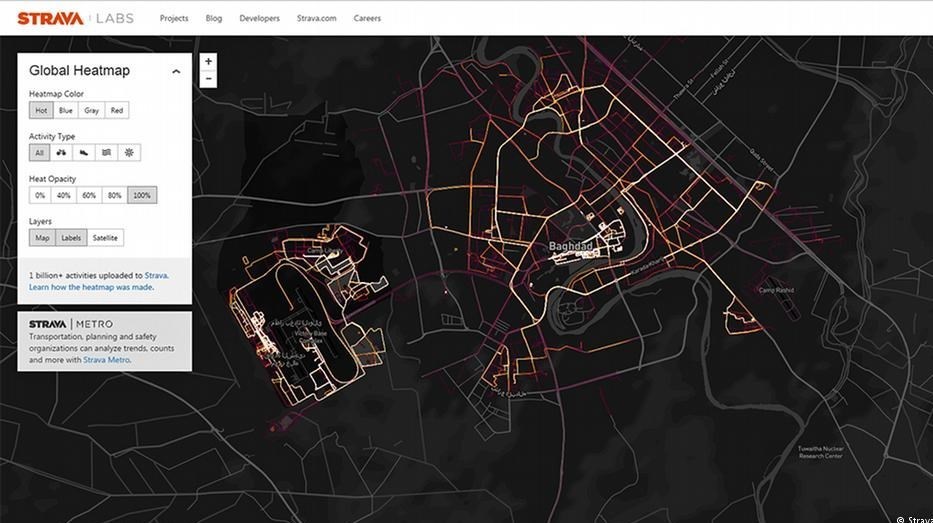The height and width of the screenshot is (523, 933).
Task: Select the Map layer option
Action: pyautogui.click(x=42, y=238)
